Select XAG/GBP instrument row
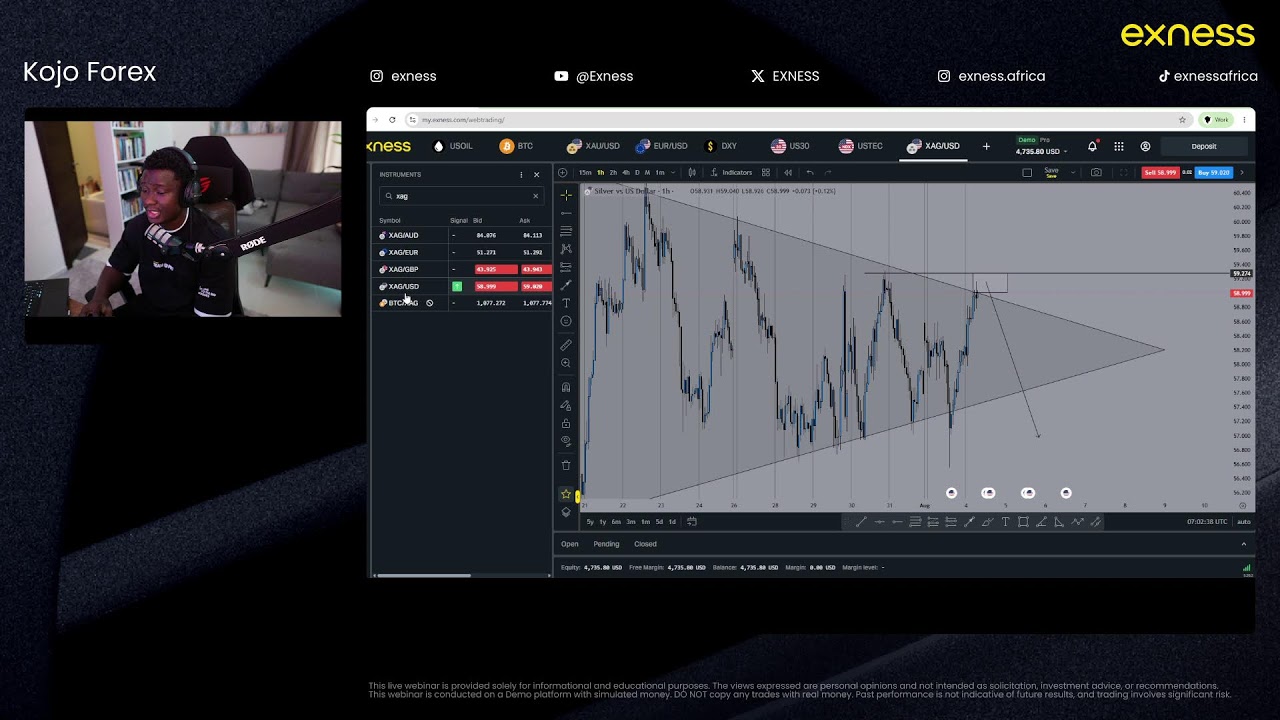 coord(464,269)
